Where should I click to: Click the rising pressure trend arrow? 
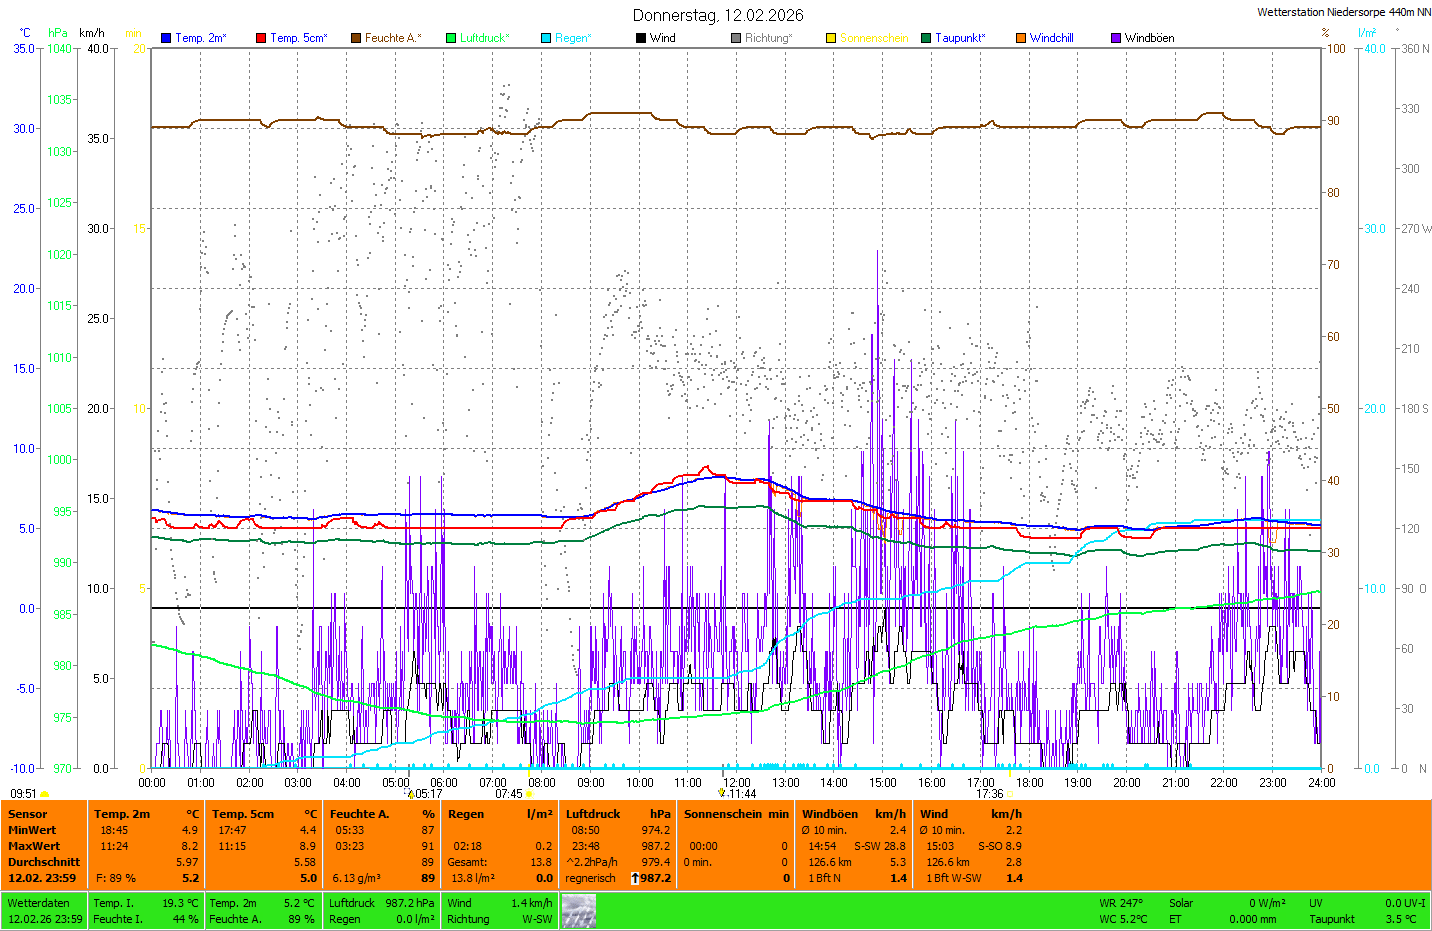pos(634,878)
